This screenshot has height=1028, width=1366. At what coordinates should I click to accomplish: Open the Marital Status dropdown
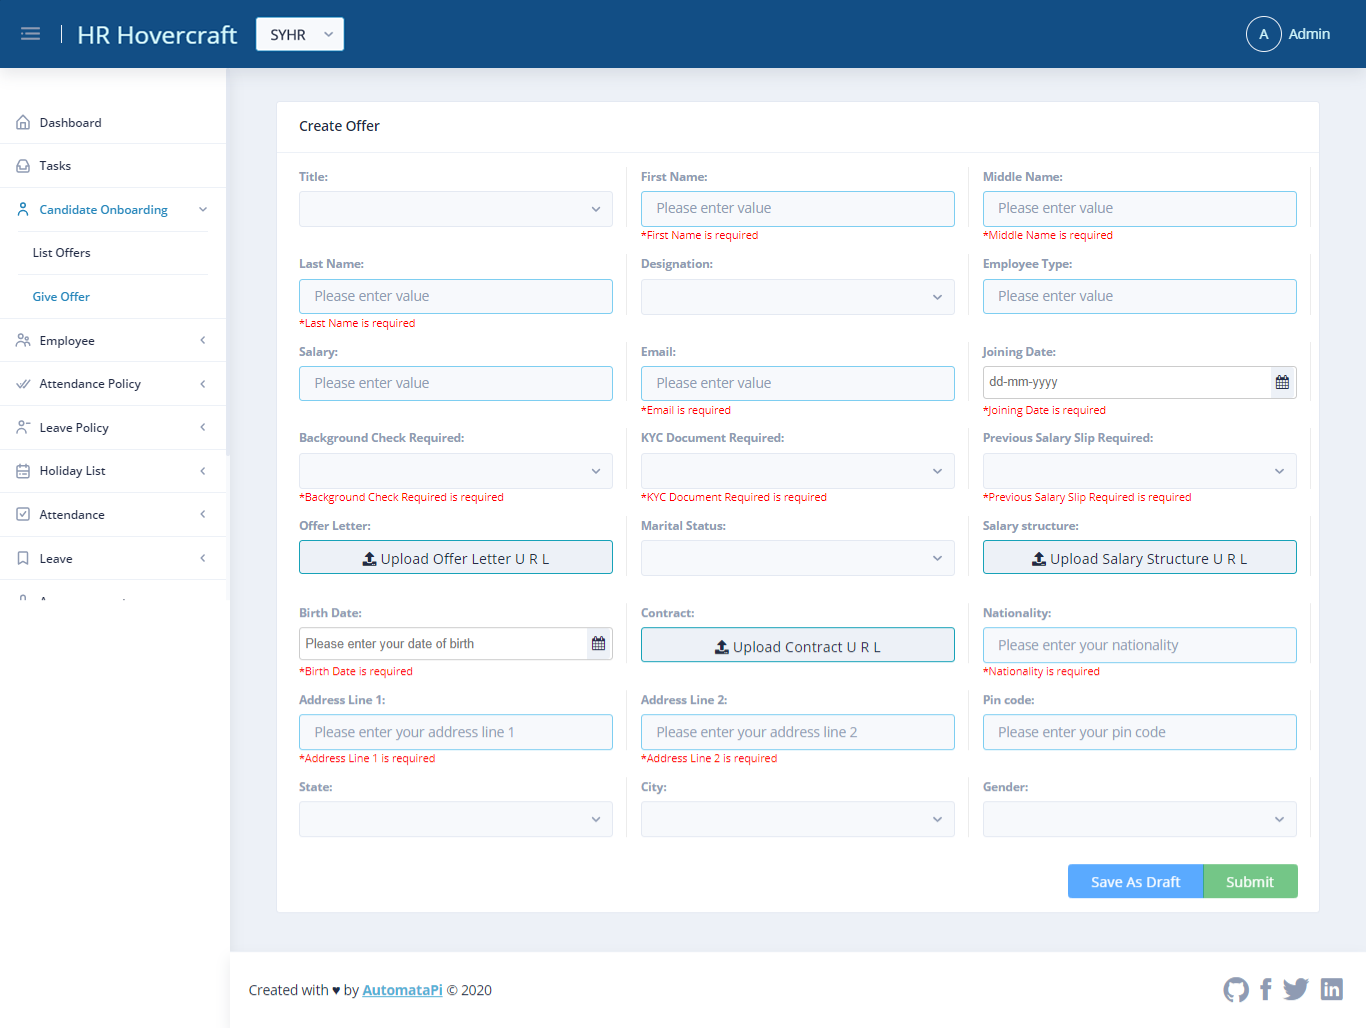click(x=798, y=558)
